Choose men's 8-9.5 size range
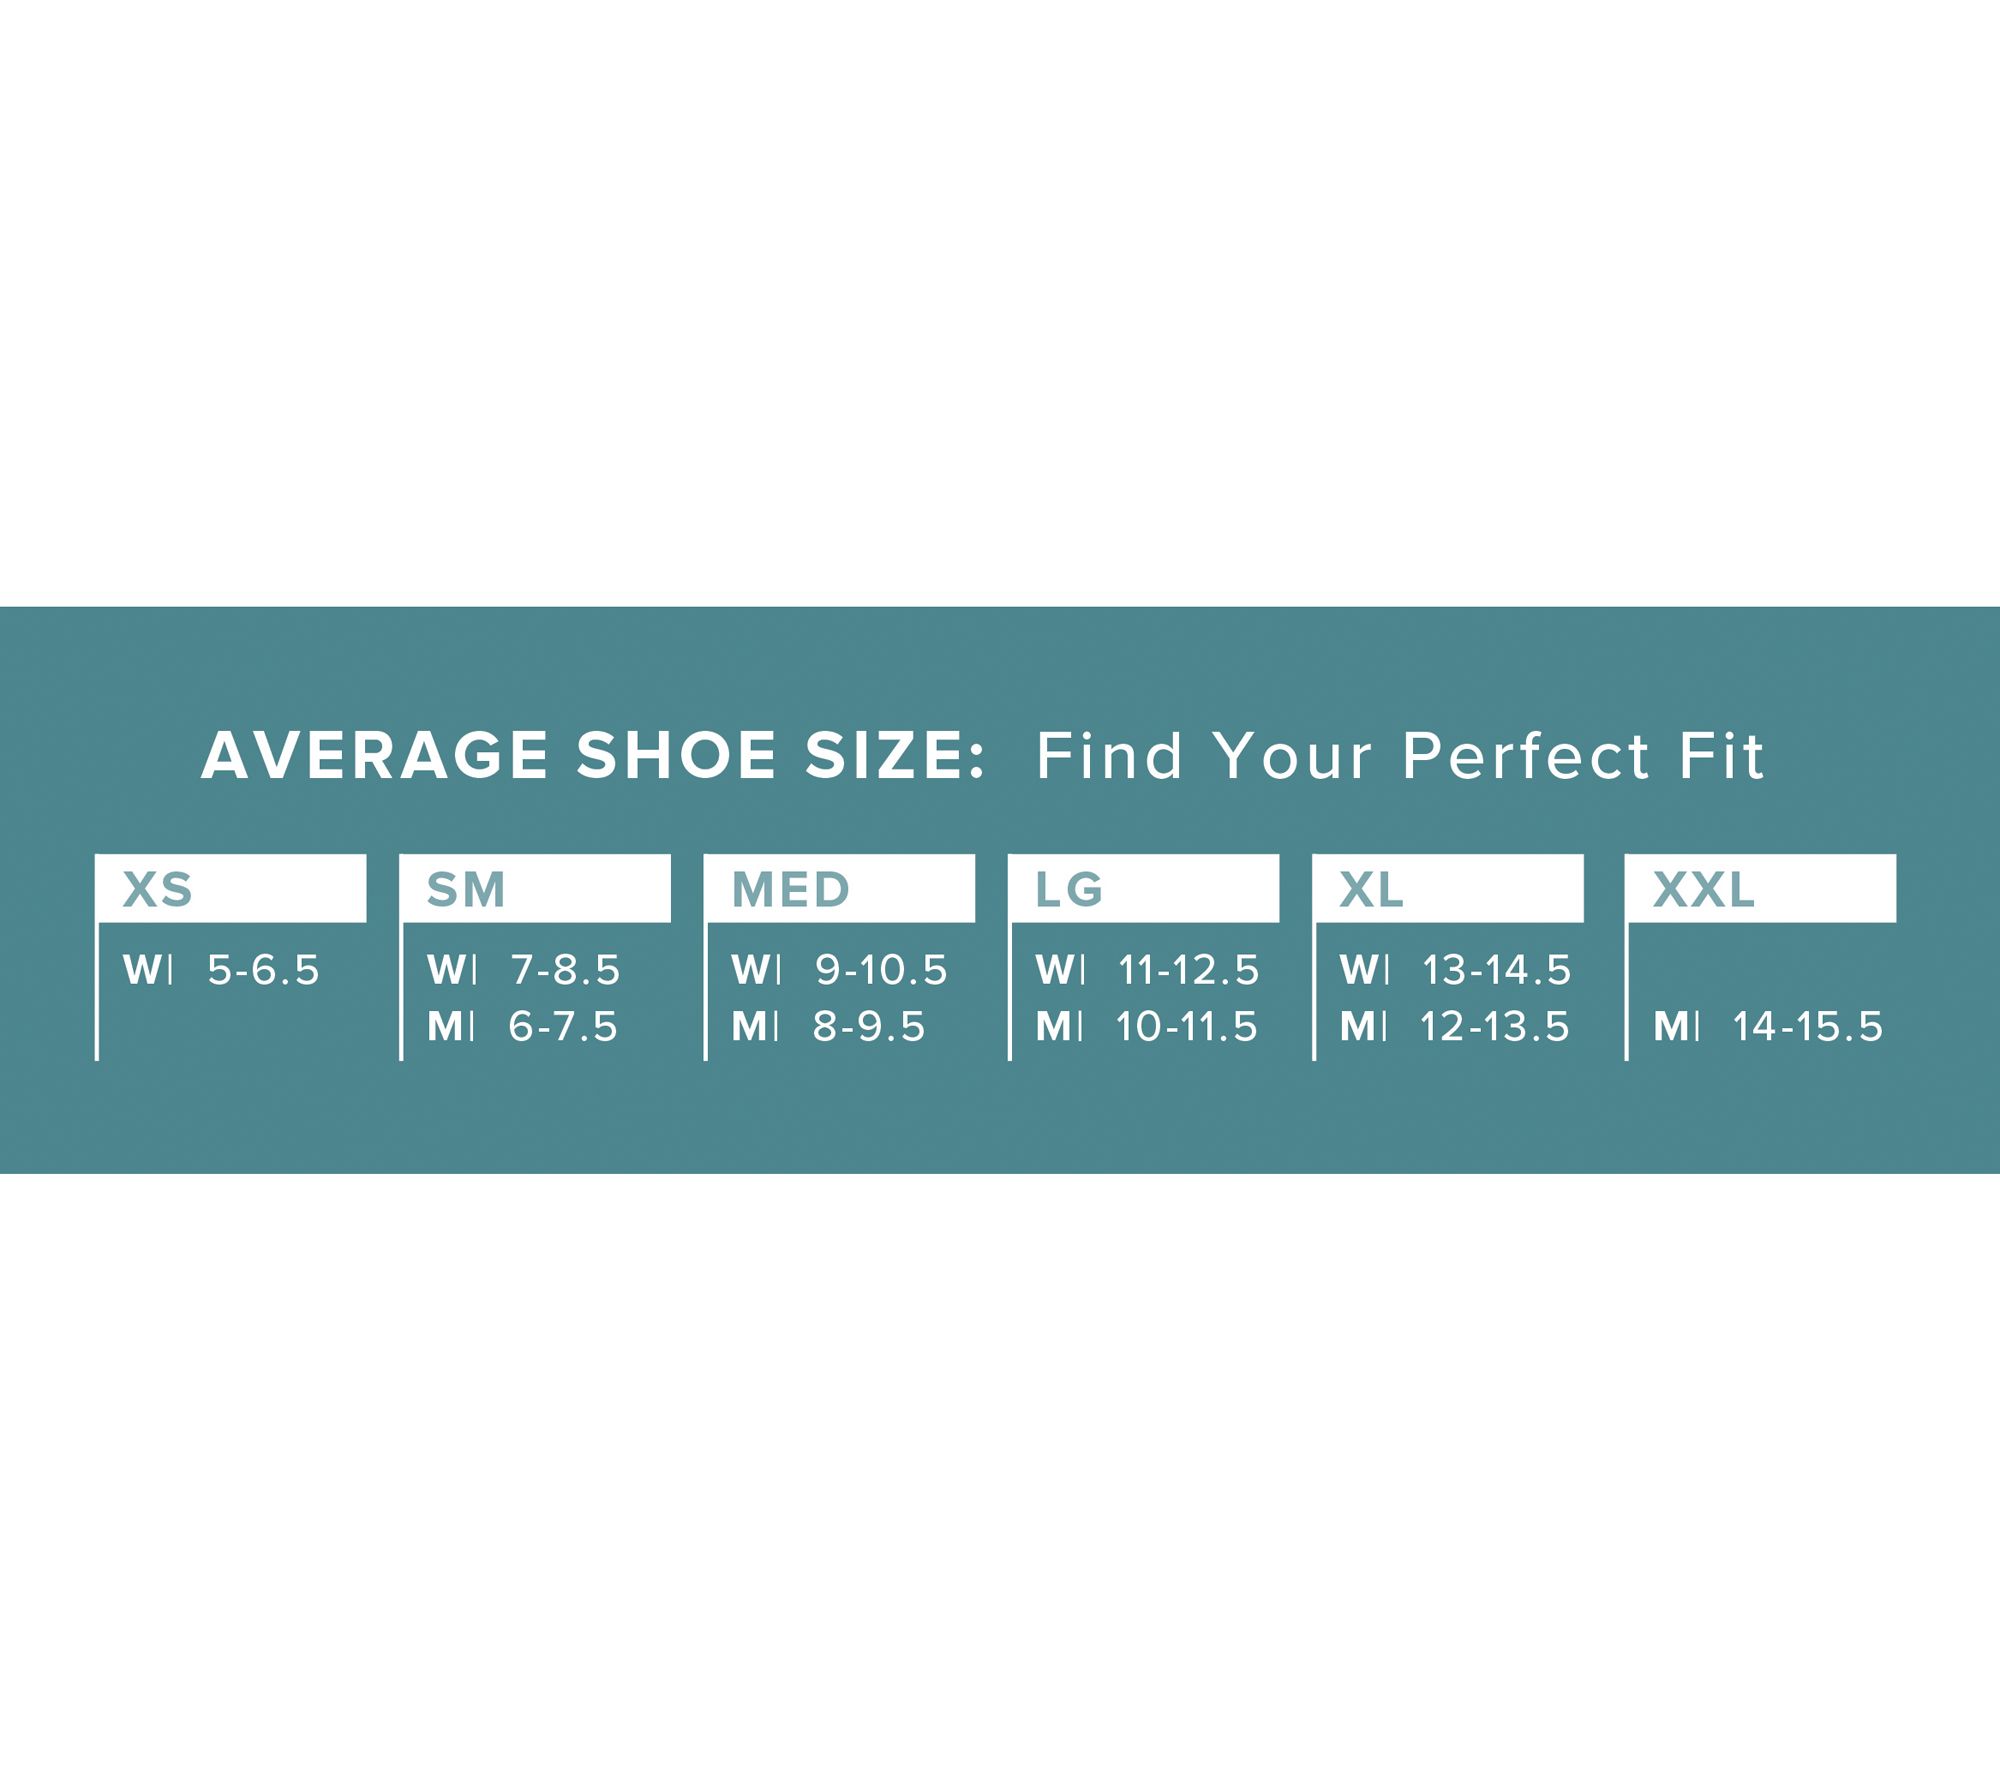The width and height of the screenshot is (2000, 1778). [868, 1027]
